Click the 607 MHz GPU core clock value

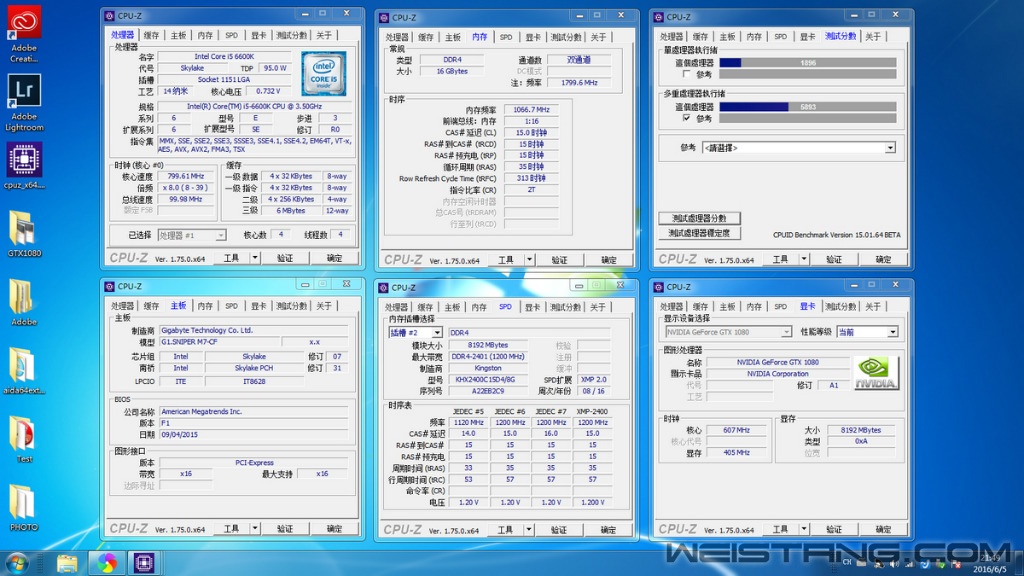(x=736, y=430)
